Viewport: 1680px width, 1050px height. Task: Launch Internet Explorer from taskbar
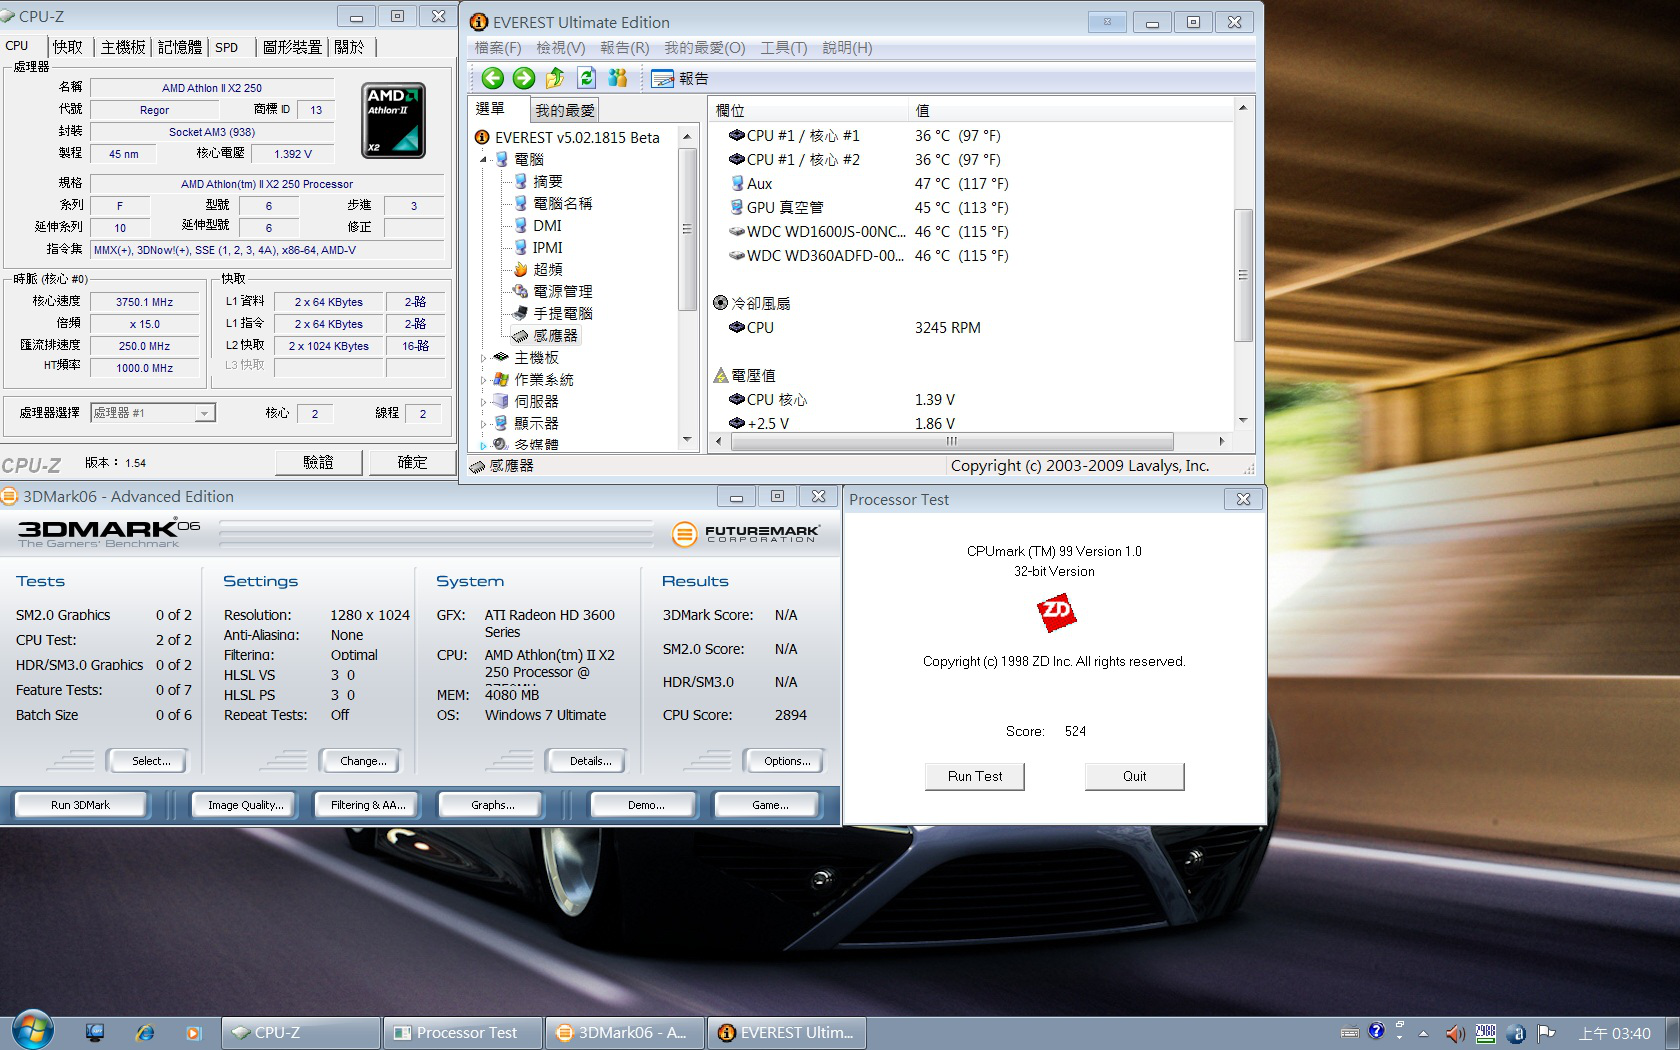click(x=145, y=1032)
